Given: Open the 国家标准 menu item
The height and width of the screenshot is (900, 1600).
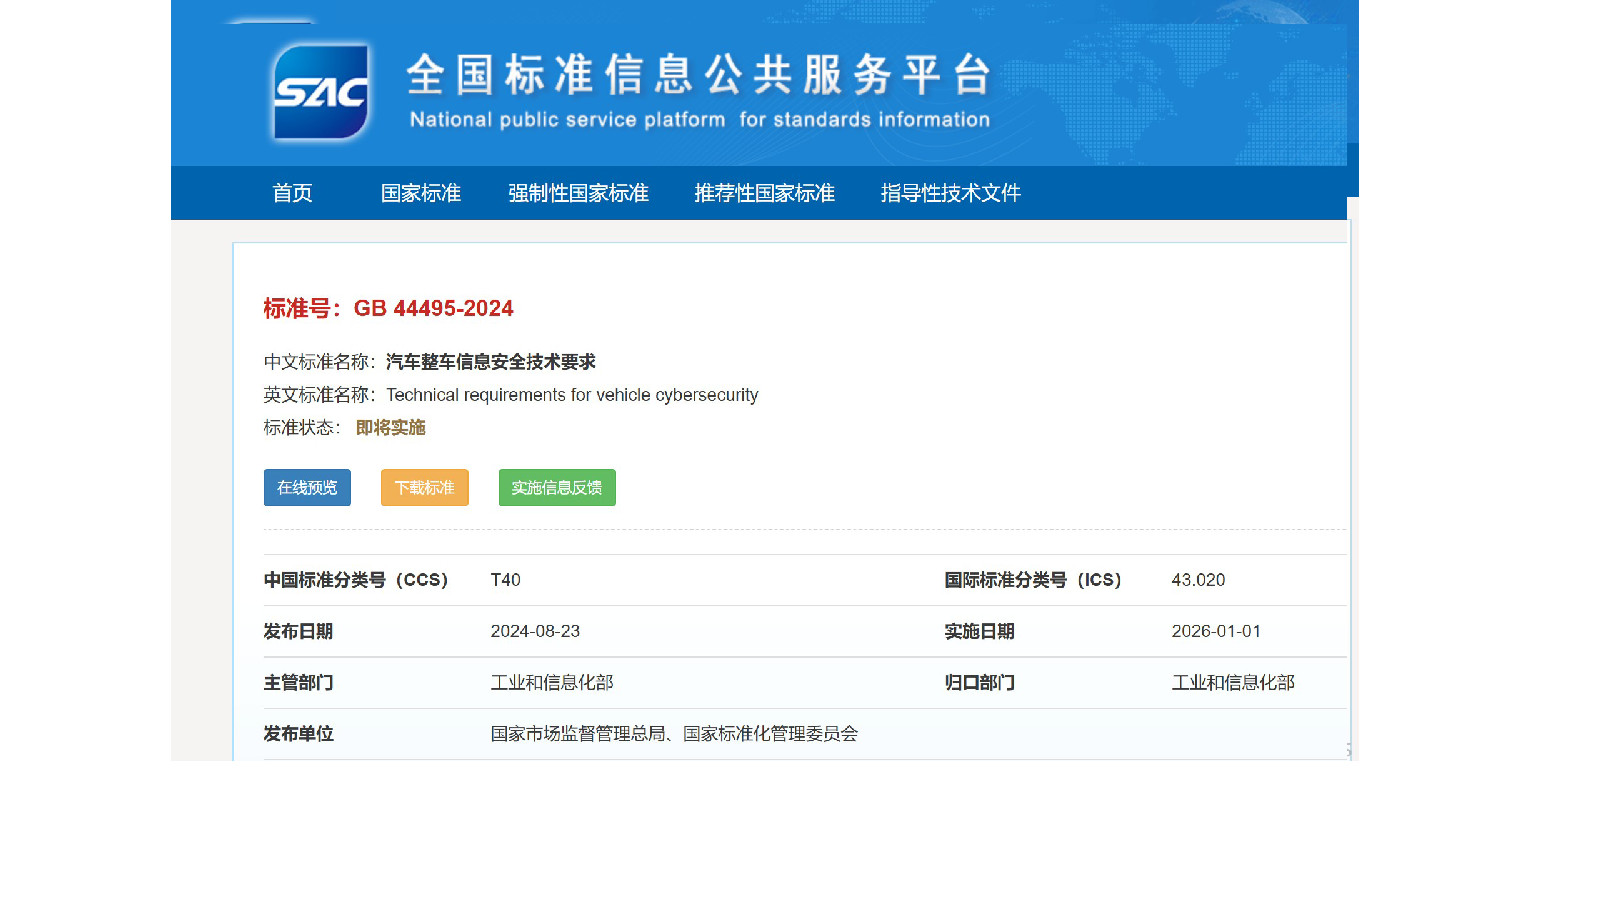Looking at the screenshot, I should click(420, 193).
